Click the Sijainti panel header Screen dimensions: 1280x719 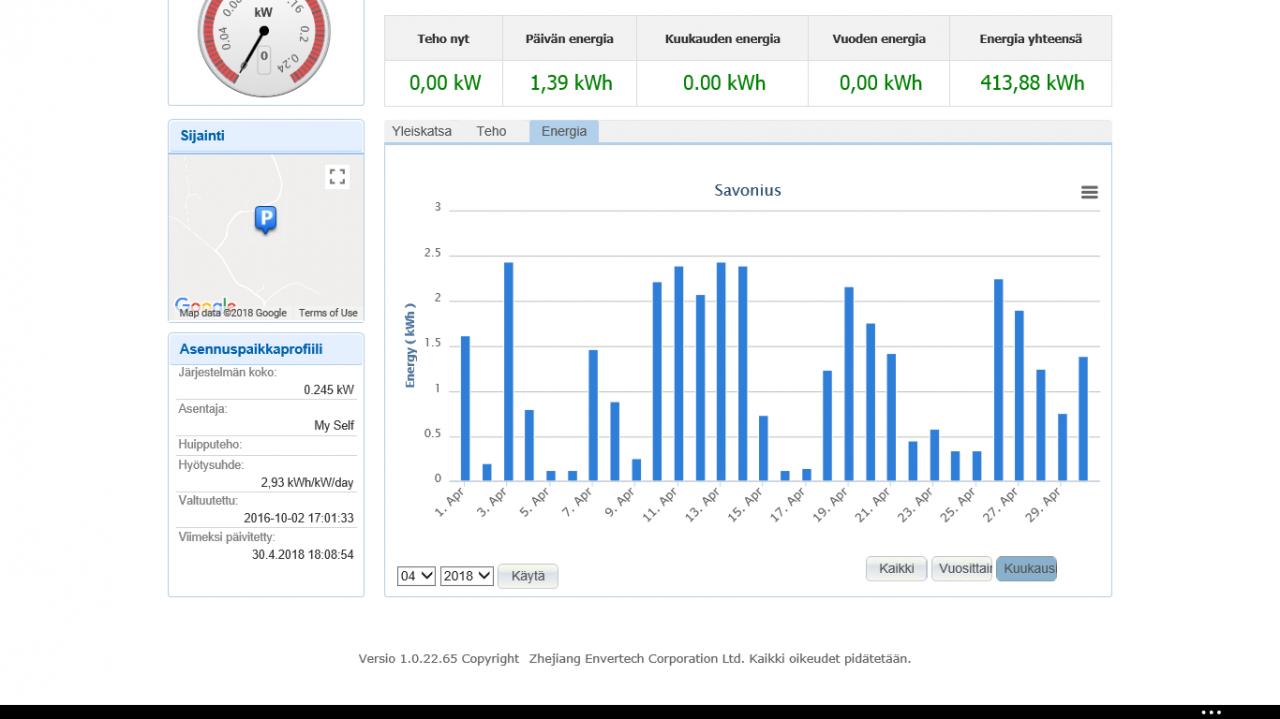point(266,136)
